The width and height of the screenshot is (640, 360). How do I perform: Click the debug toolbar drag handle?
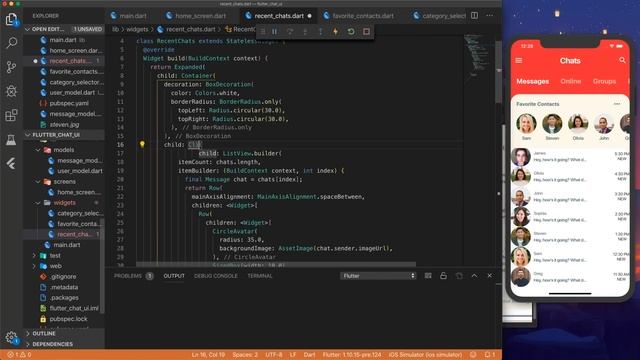(263, 31)
